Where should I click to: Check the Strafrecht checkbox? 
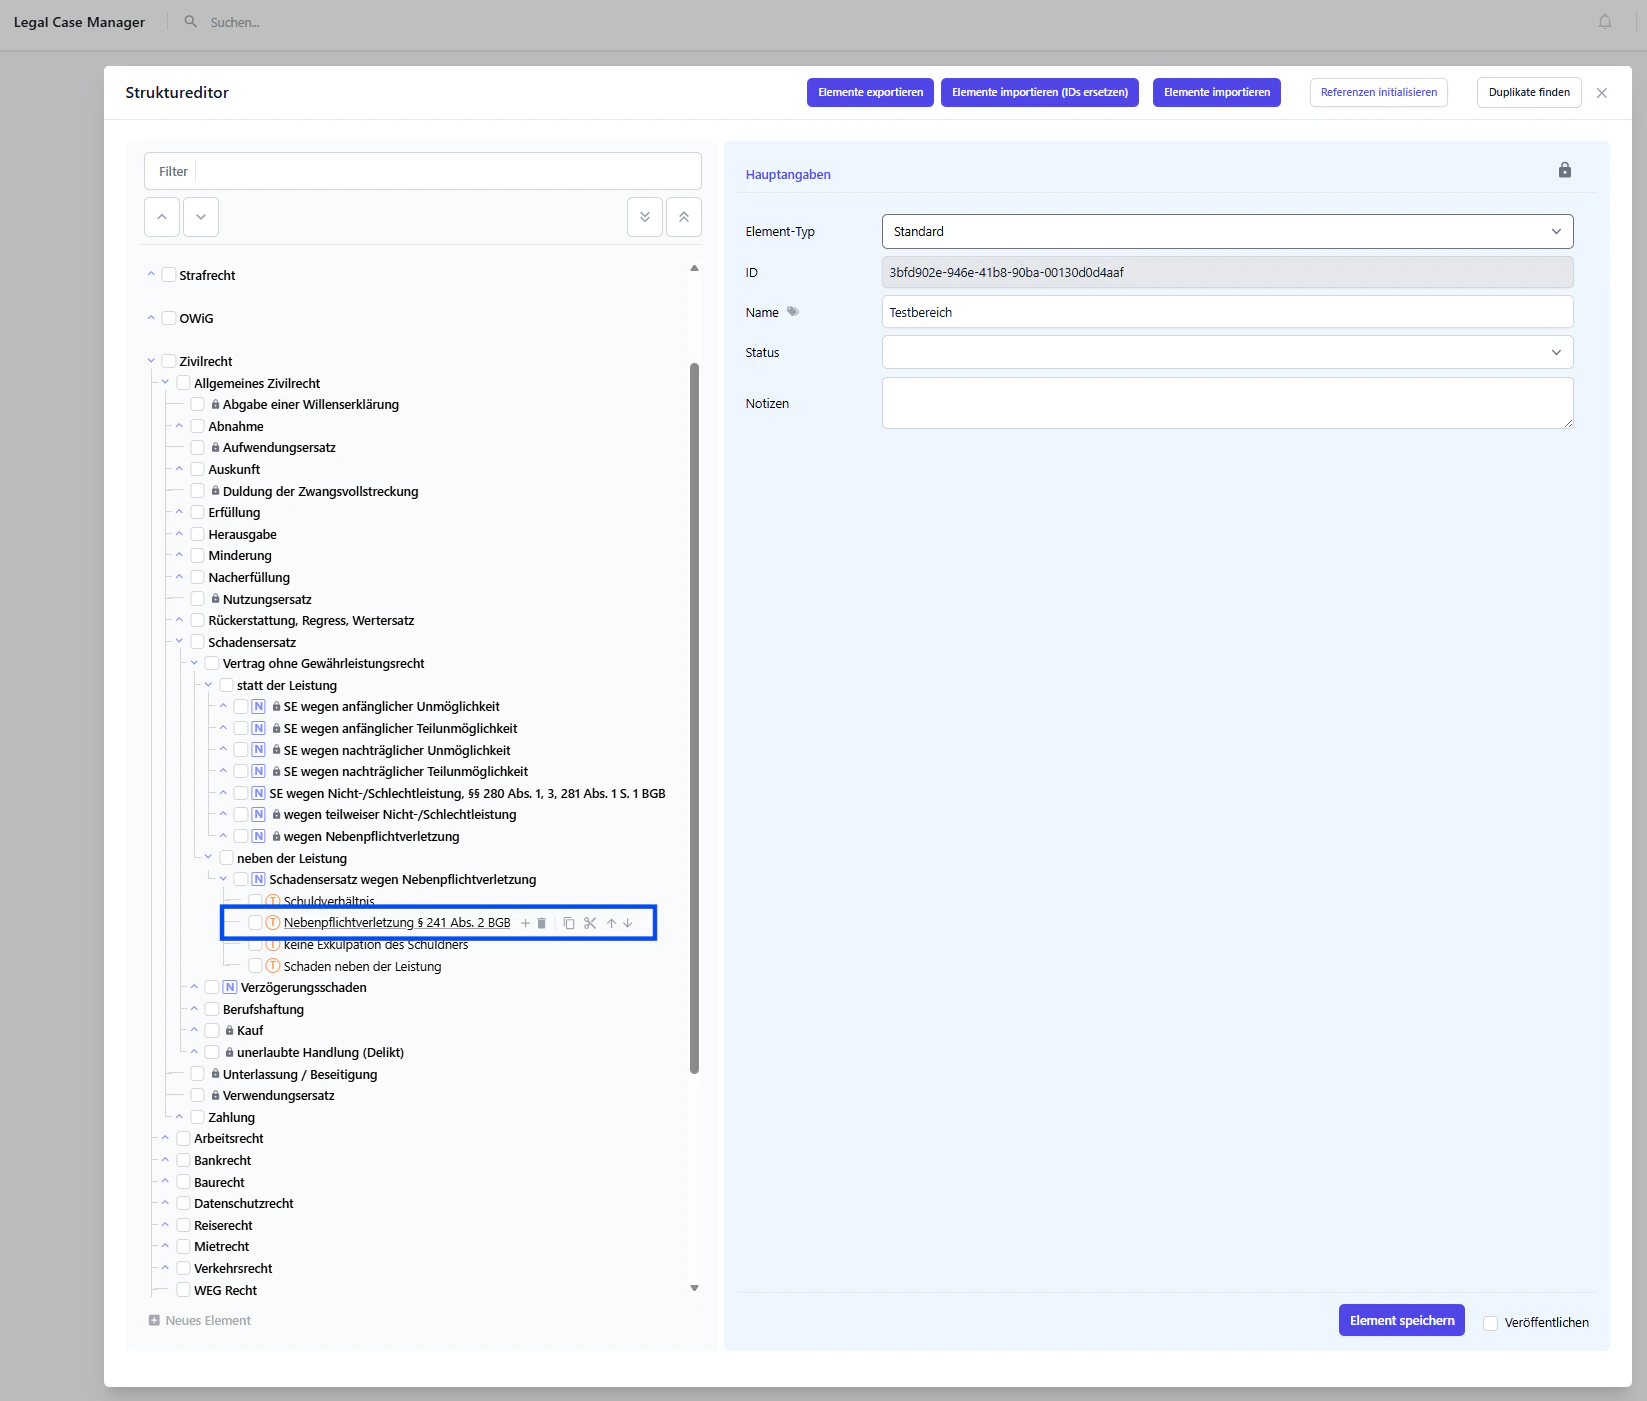(169, 275)
